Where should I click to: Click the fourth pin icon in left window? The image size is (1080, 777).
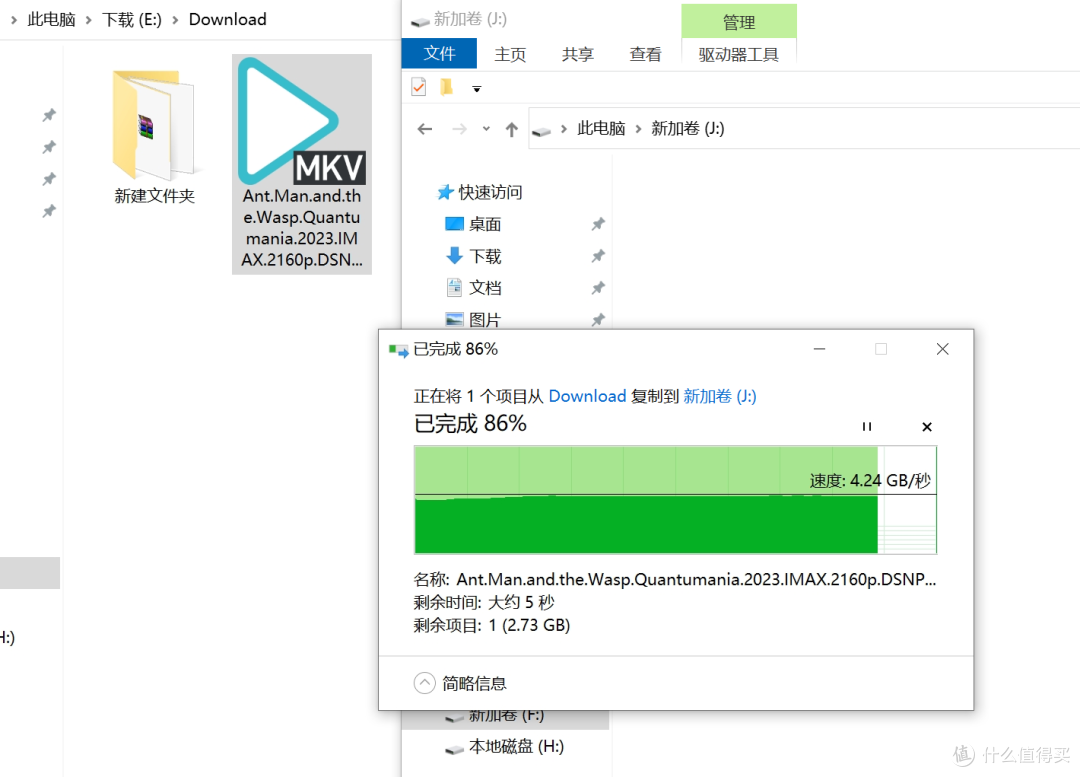pos(49,211)
